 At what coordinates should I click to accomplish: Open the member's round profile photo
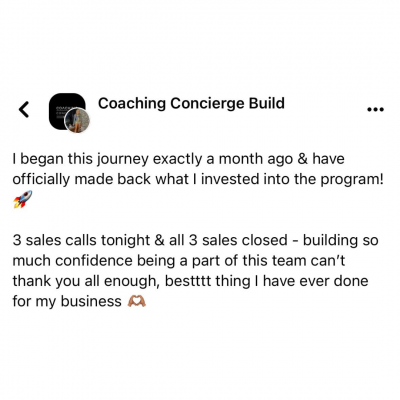[79, 121]
